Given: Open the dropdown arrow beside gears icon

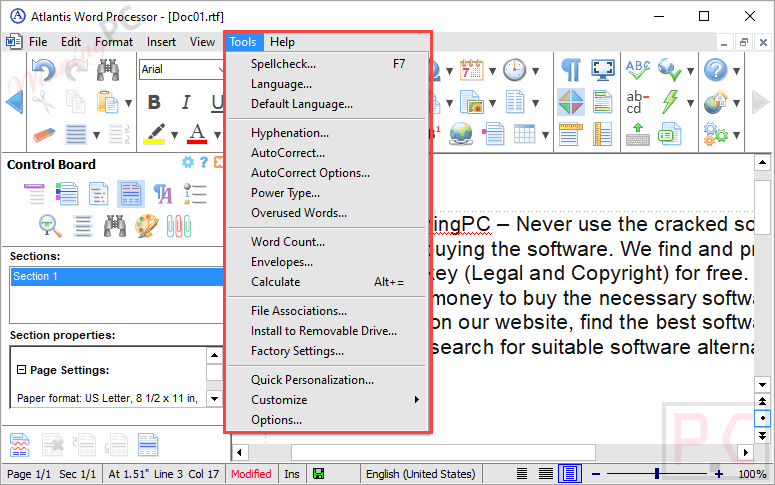Looking at the screenshot, I should [736, 135].
